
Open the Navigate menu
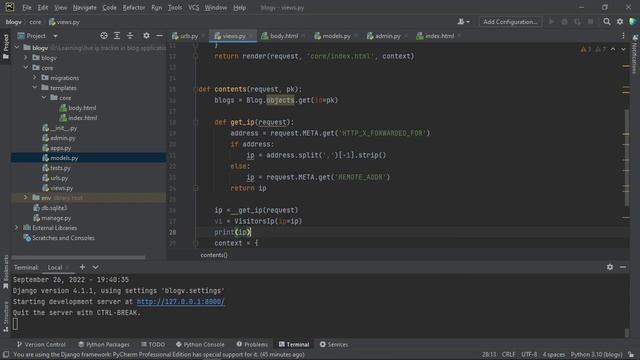pyautogui.click(x=84, y=8)
